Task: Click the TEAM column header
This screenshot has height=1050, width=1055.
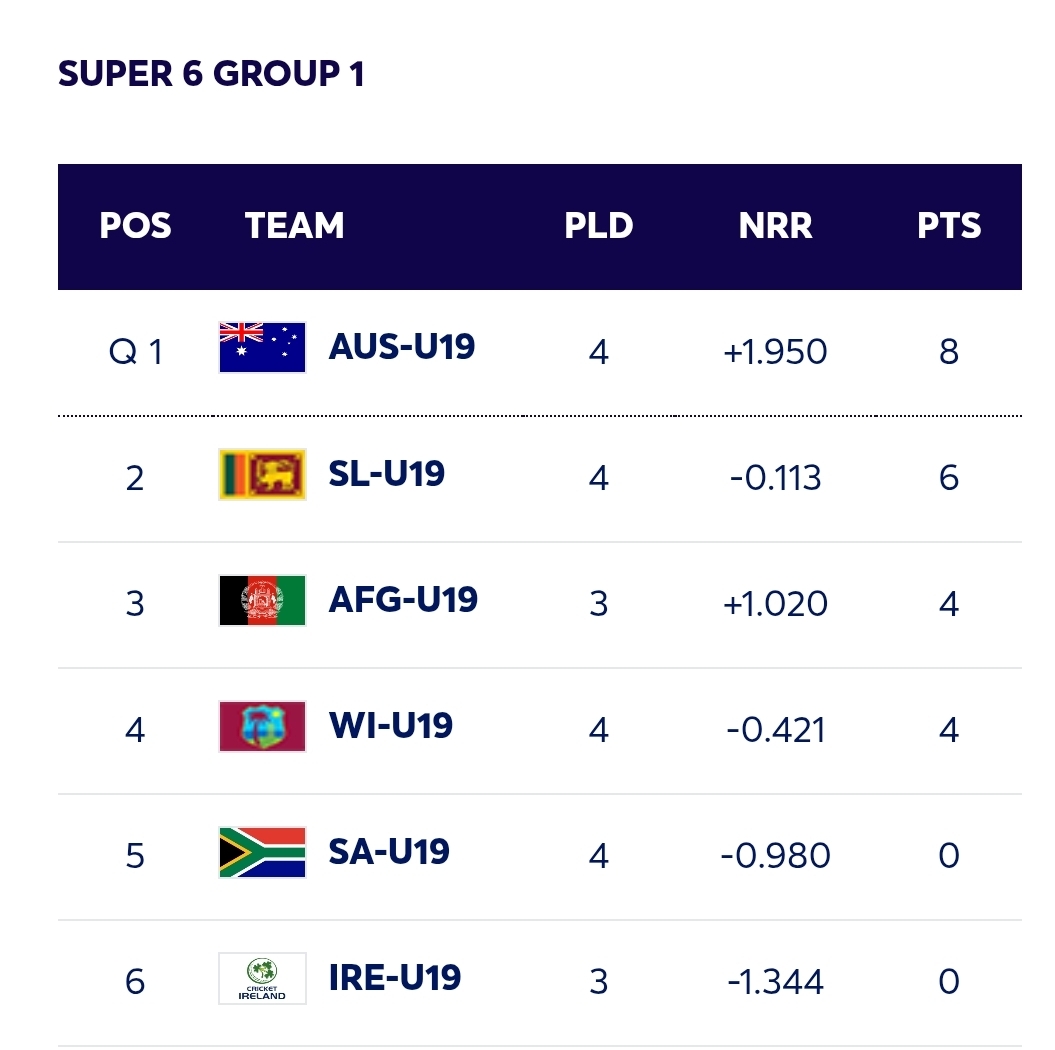Action: [x=294, y=226]
